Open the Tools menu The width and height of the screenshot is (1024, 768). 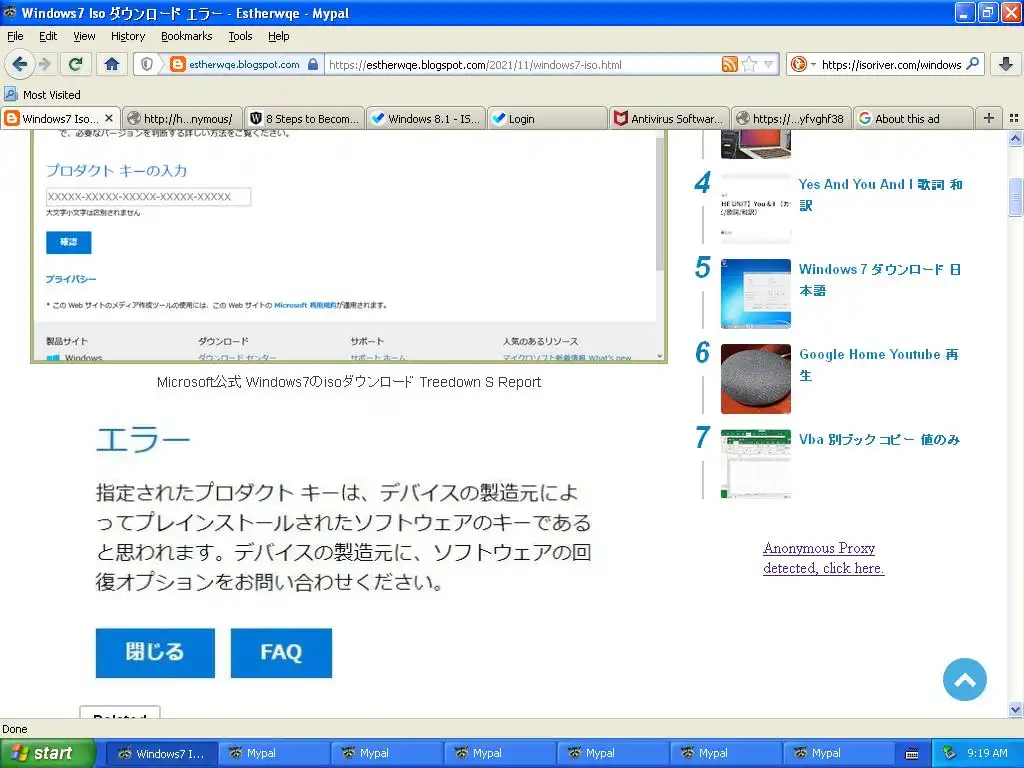pyautogui.click(x=240, y=36)
